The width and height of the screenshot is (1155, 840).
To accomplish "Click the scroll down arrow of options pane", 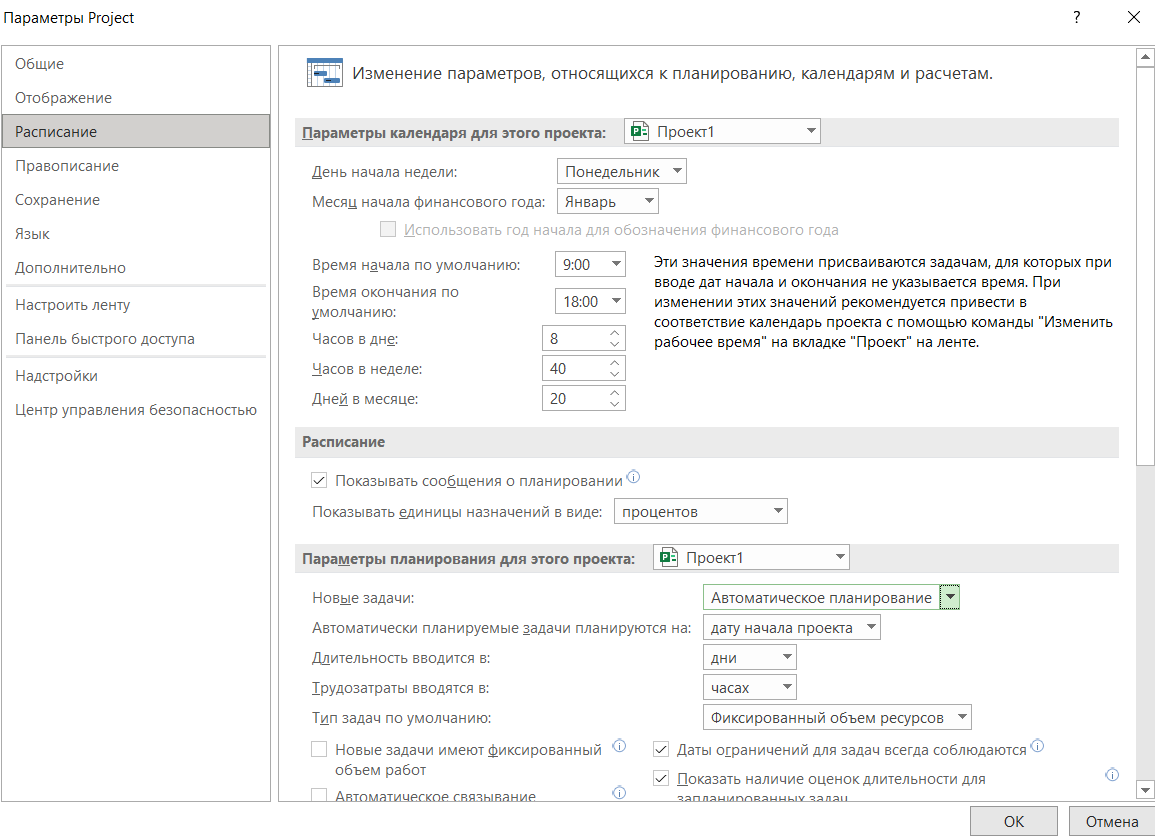I will (1145, 791).
